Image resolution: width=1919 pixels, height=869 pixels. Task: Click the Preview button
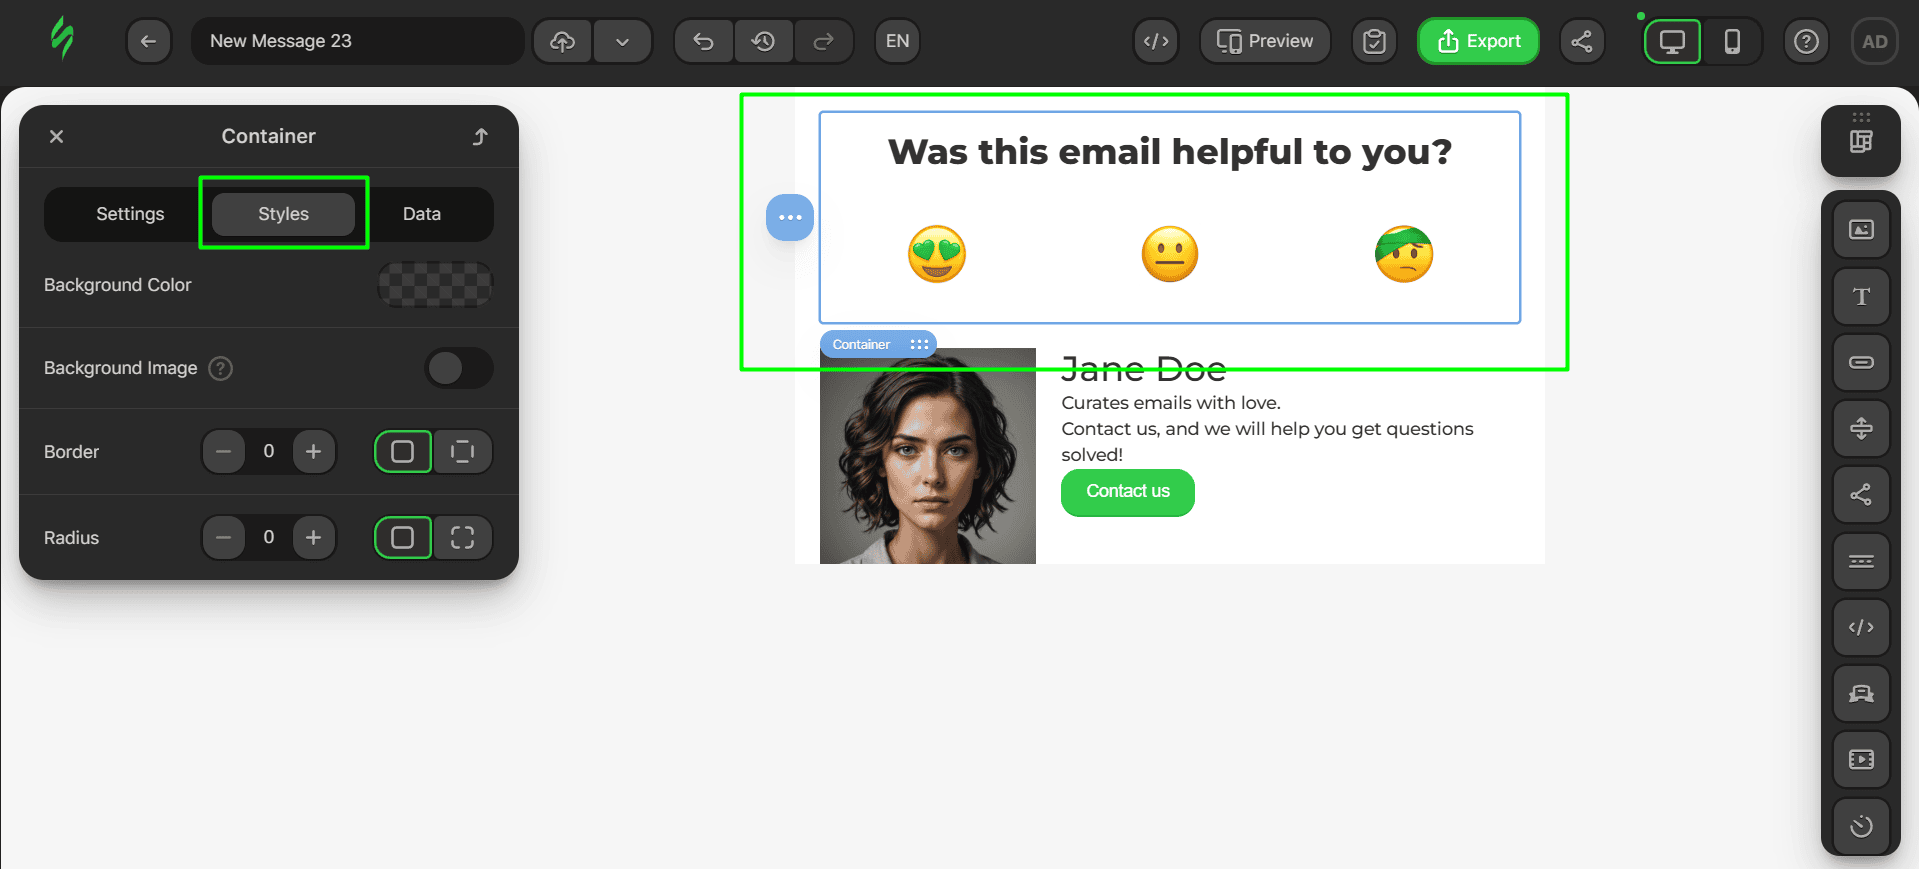coord(1265,41)
